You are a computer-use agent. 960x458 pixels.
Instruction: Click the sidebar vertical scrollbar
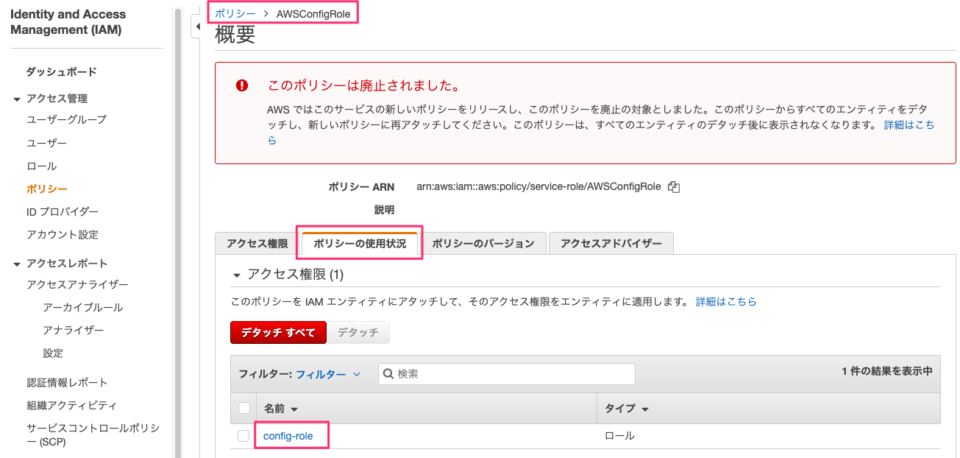click(x=178, y=233)
